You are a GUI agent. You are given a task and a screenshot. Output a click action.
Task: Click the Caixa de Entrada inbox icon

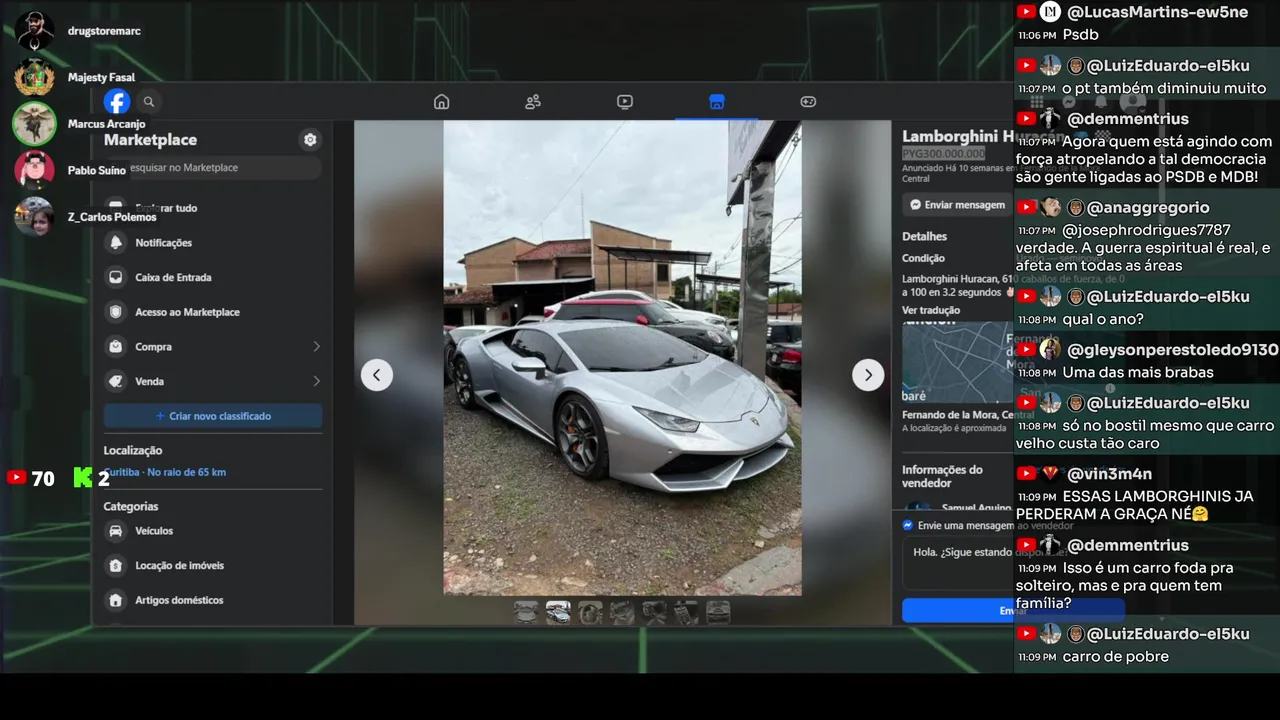tap(116, 277)
